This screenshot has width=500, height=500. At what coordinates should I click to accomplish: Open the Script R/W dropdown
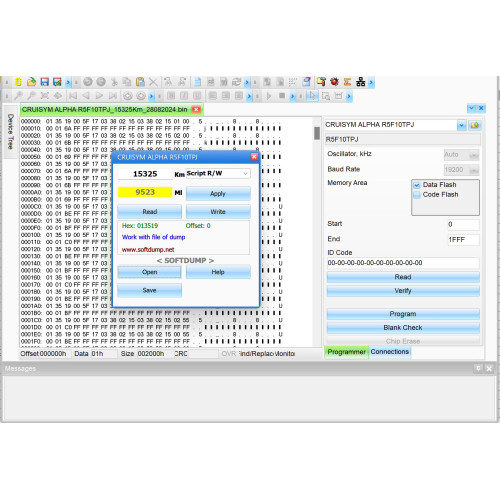point(218,174)
